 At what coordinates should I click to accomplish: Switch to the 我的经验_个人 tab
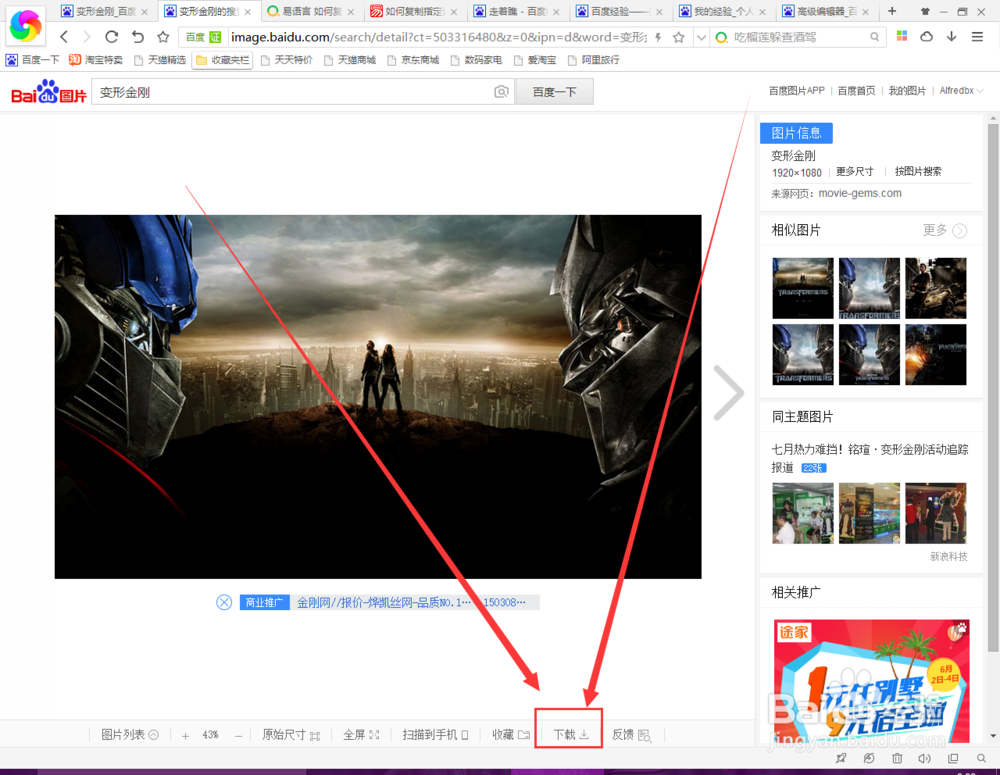click(x=724, y=11)
